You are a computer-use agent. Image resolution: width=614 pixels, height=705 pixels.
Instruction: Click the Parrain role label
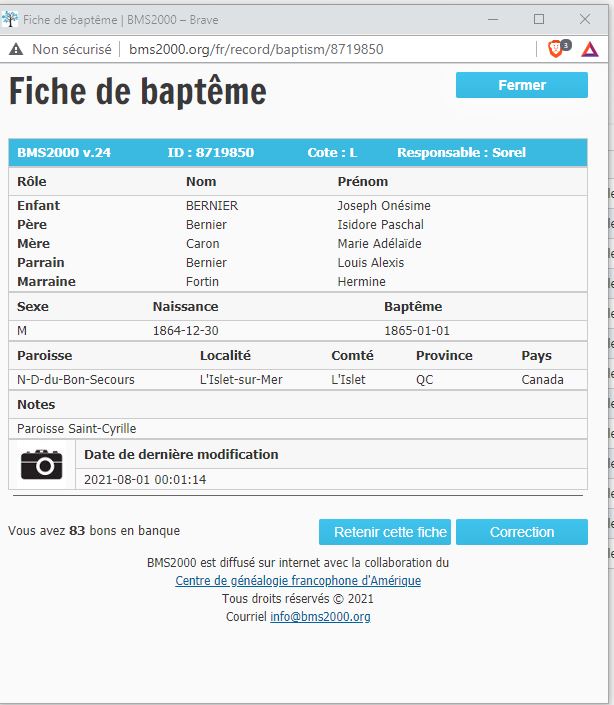[40, 262]
